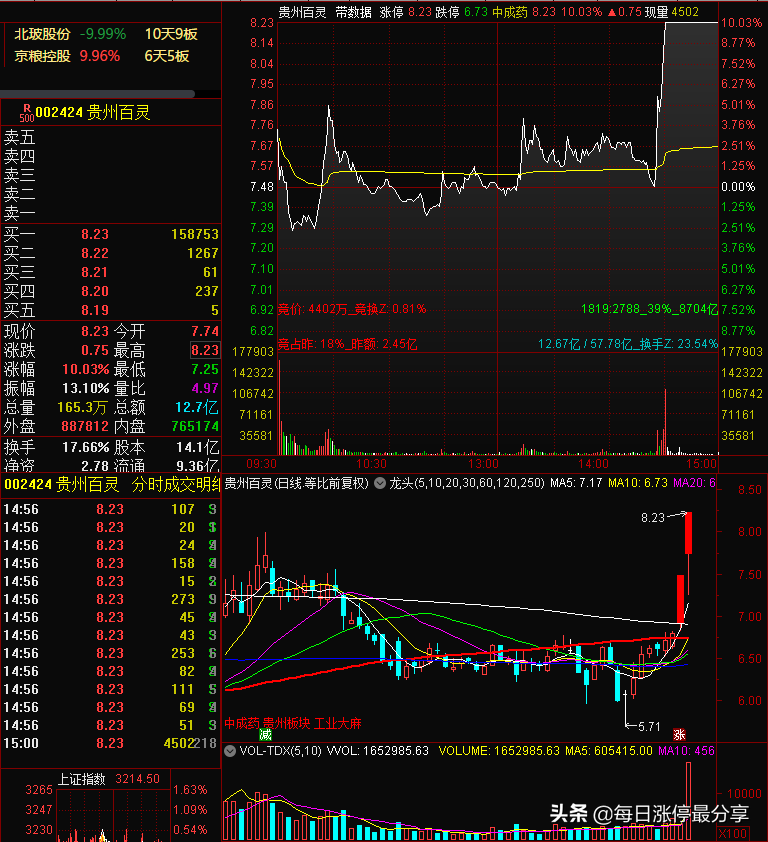The height and width of the screenshot is (842, 768).
Task: Click the R 500 marker beside stock code
Action: [x=26, y=113]
